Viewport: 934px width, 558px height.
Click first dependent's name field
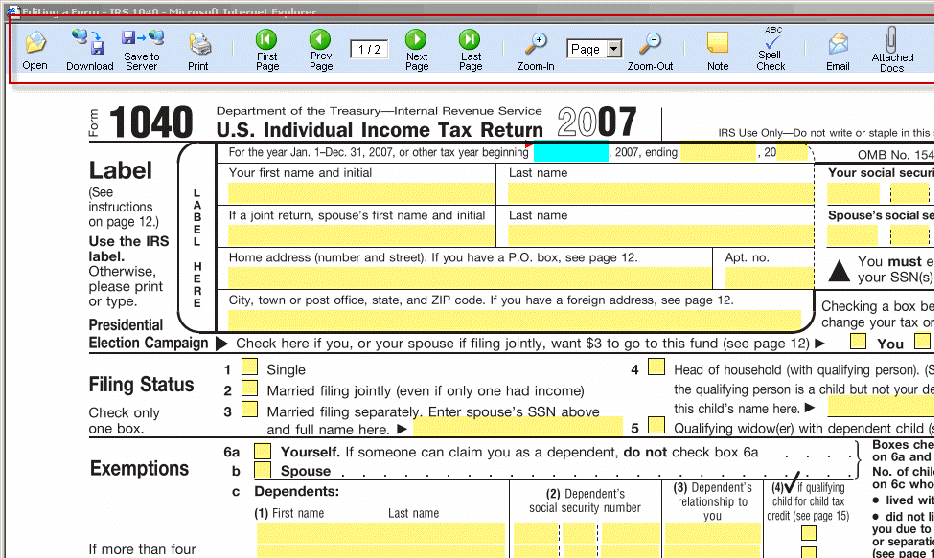(381, 533)
